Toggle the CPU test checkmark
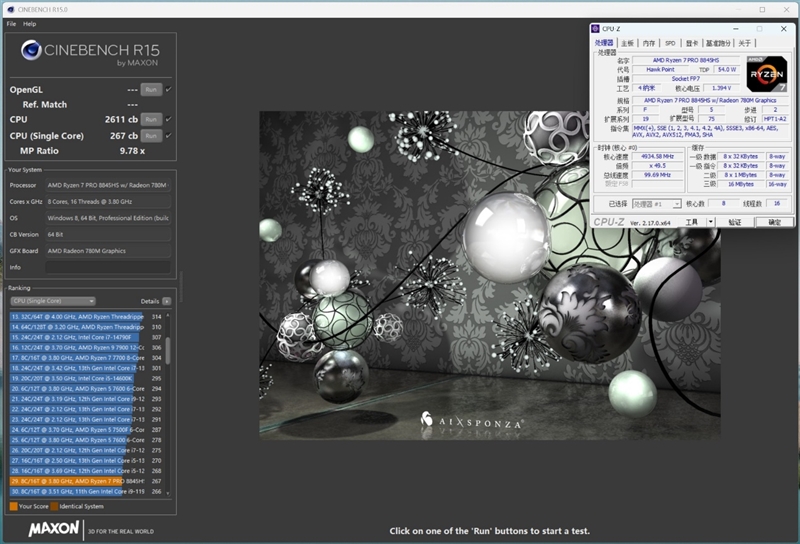800x544 pixels. 168,119
